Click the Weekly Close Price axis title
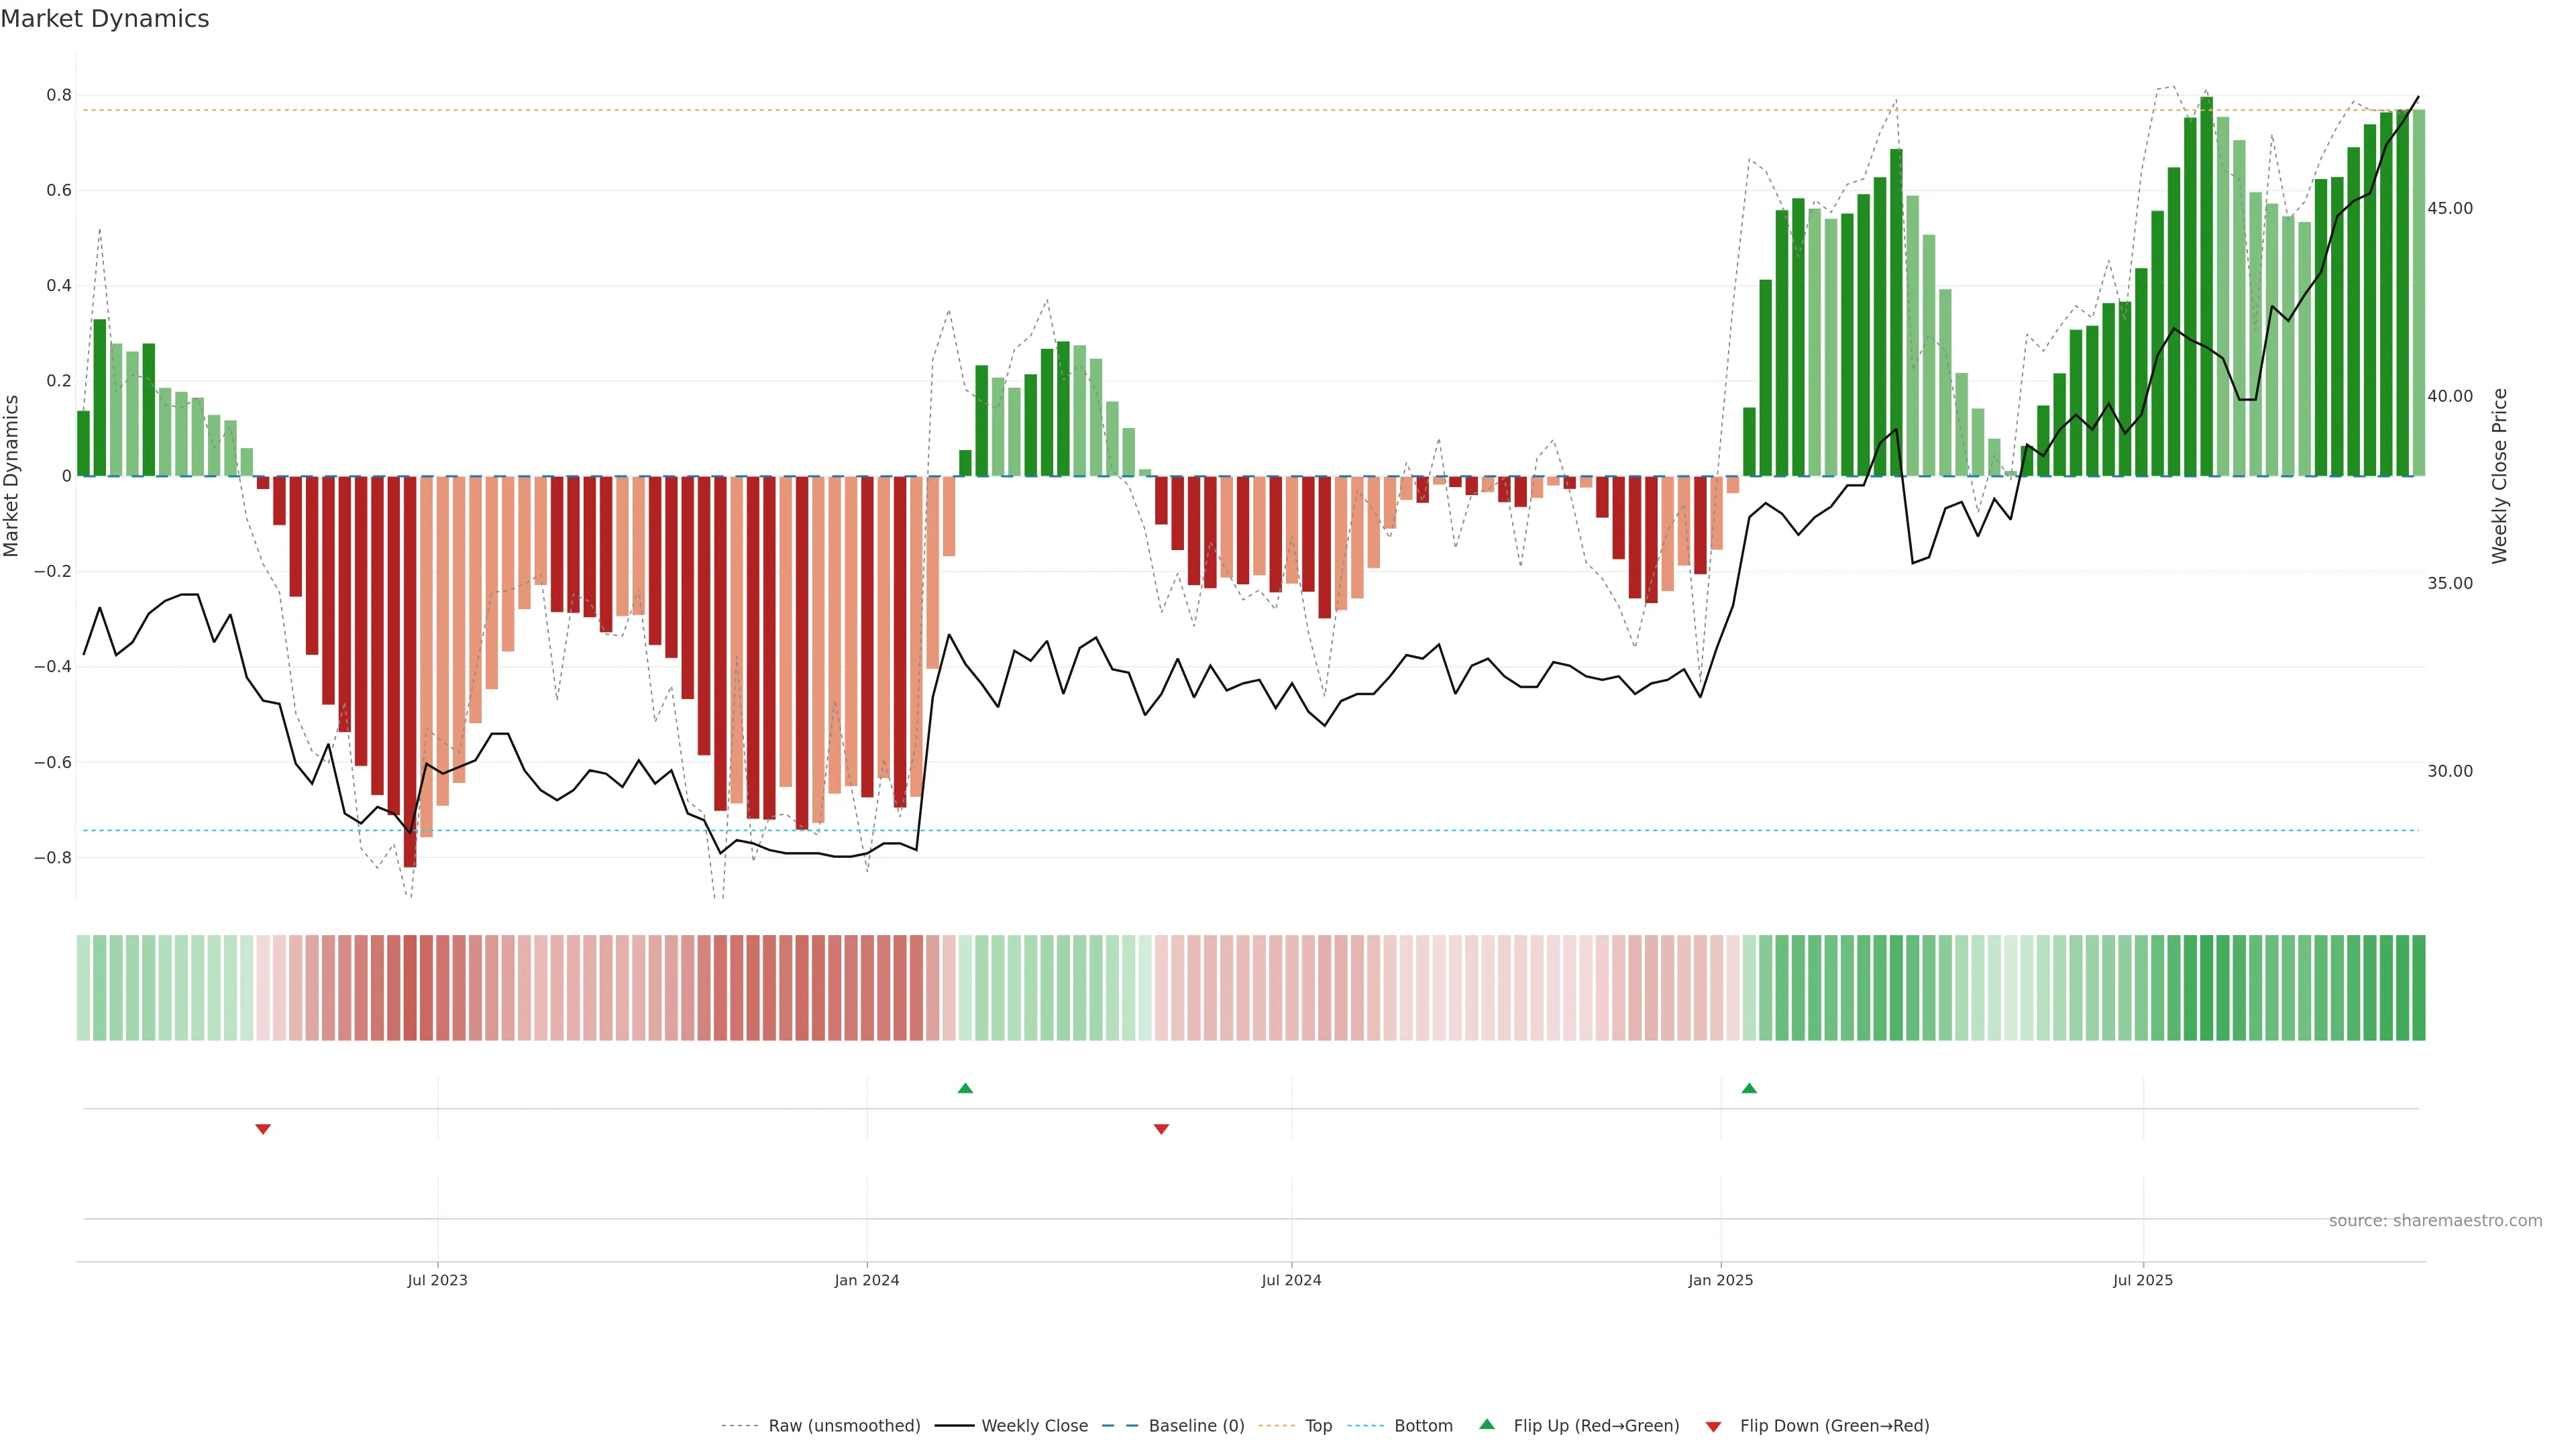The image size is (2576, 1449). click(x=2499, y=476)
